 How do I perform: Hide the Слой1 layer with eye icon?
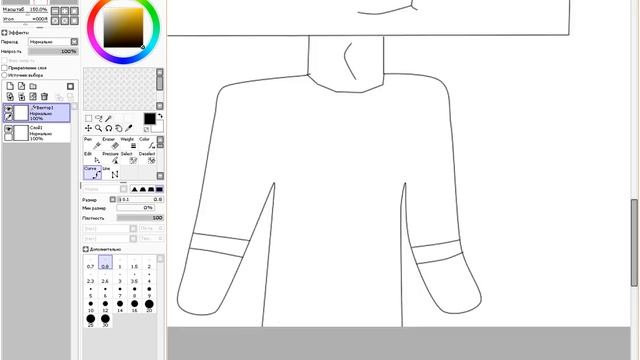8,129
